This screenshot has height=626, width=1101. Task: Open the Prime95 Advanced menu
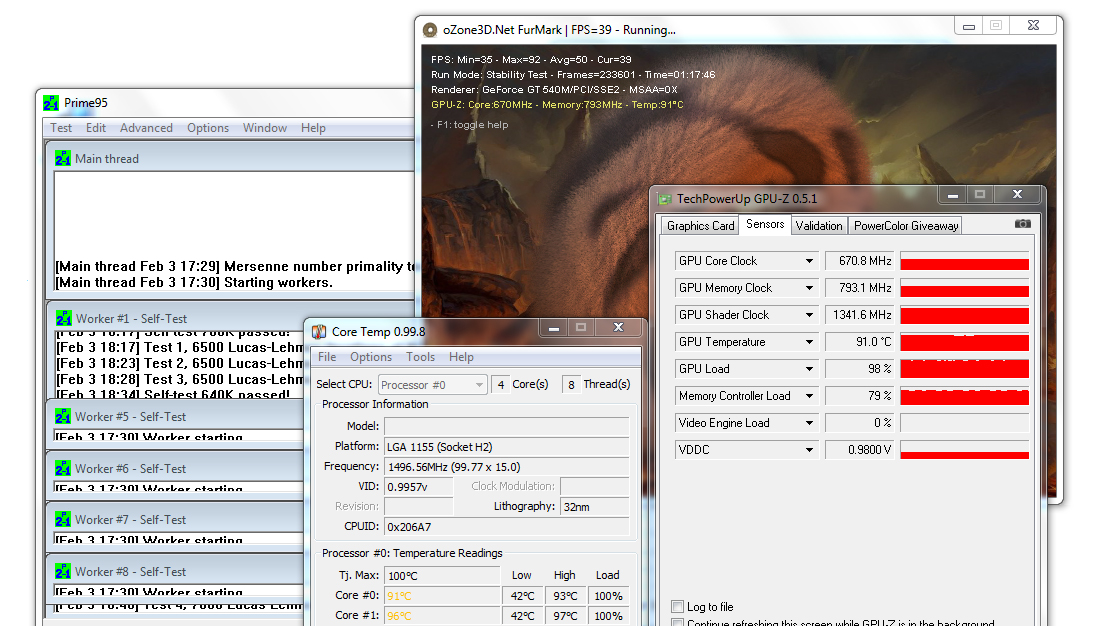pyautogui.click(x=146, y=128)
